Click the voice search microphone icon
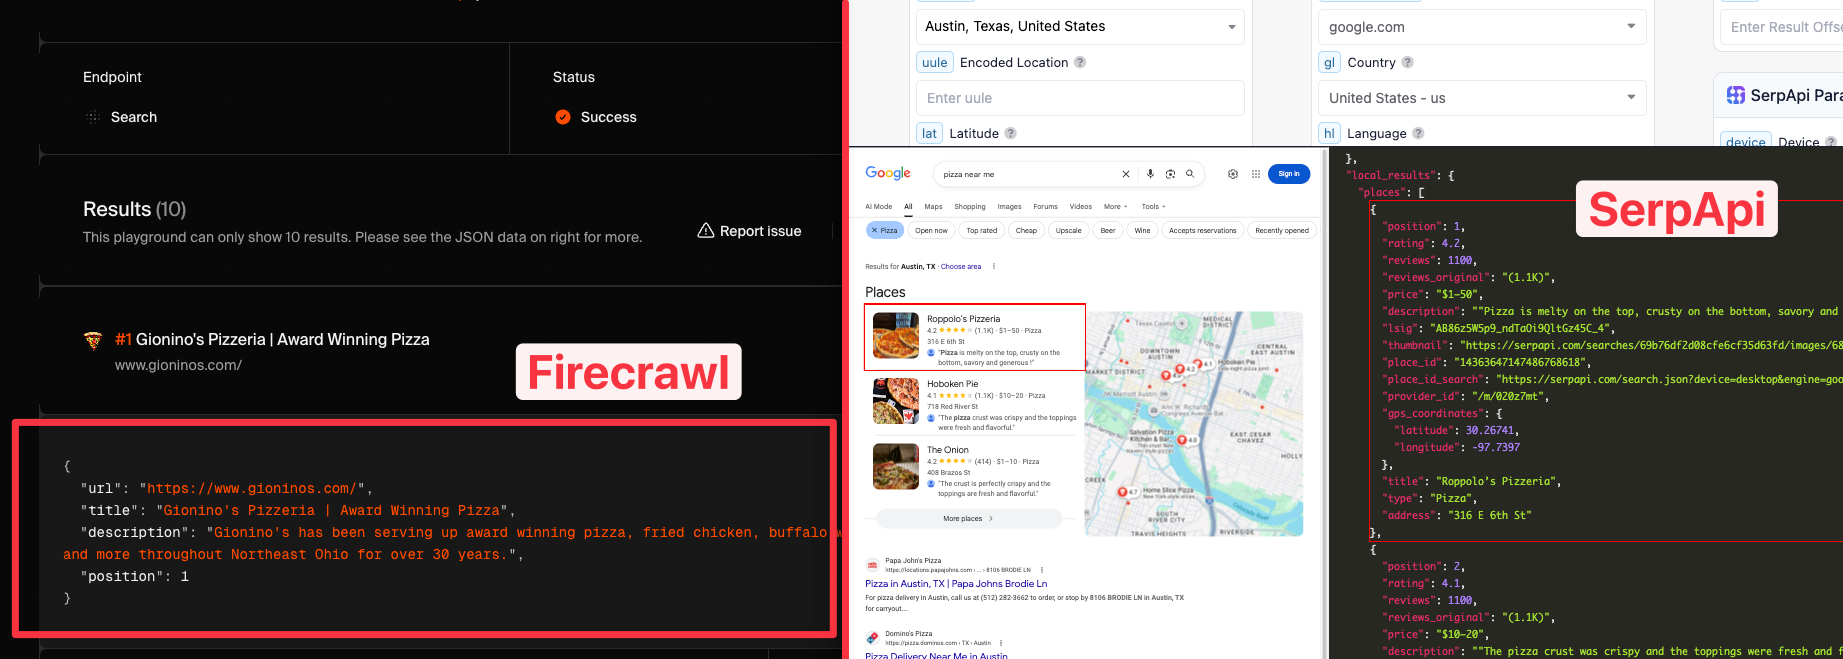Screen dimensions: 1843x659 pos(1150,174)
